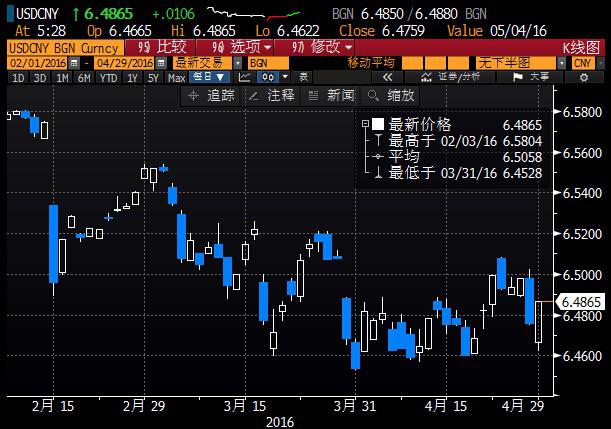Viewport: 611px width, 429px height.
Task: Click the USDCNY BGN Curncy security field
Action: click(x=64, y=48)
